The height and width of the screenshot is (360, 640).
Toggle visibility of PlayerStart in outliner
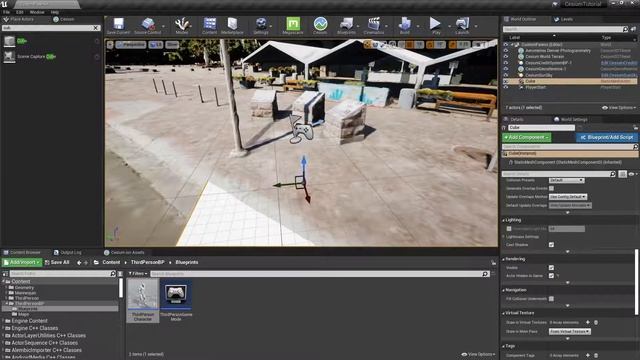[506, 87]
